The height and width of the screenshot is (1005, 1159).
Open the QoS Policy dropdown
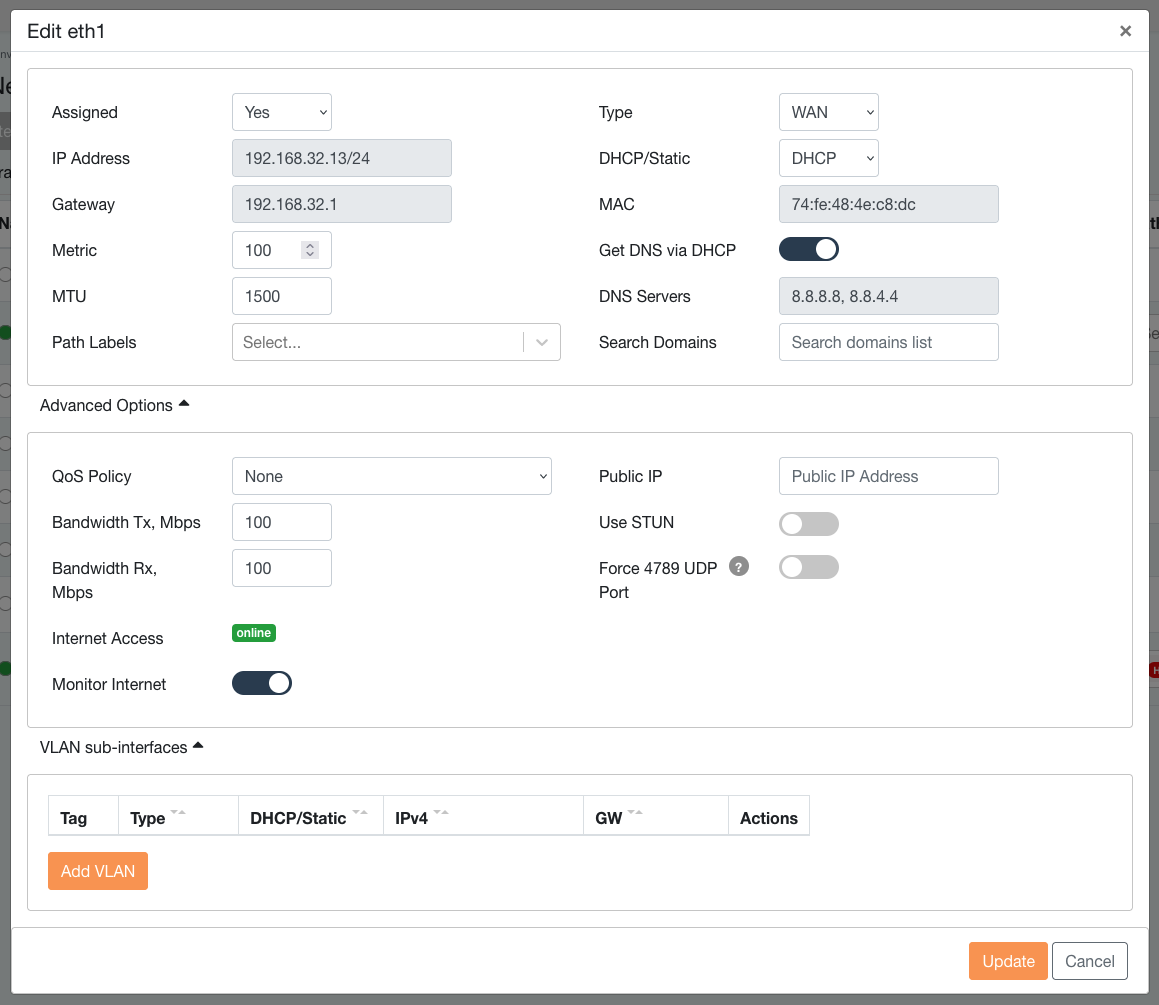point(391,477)
